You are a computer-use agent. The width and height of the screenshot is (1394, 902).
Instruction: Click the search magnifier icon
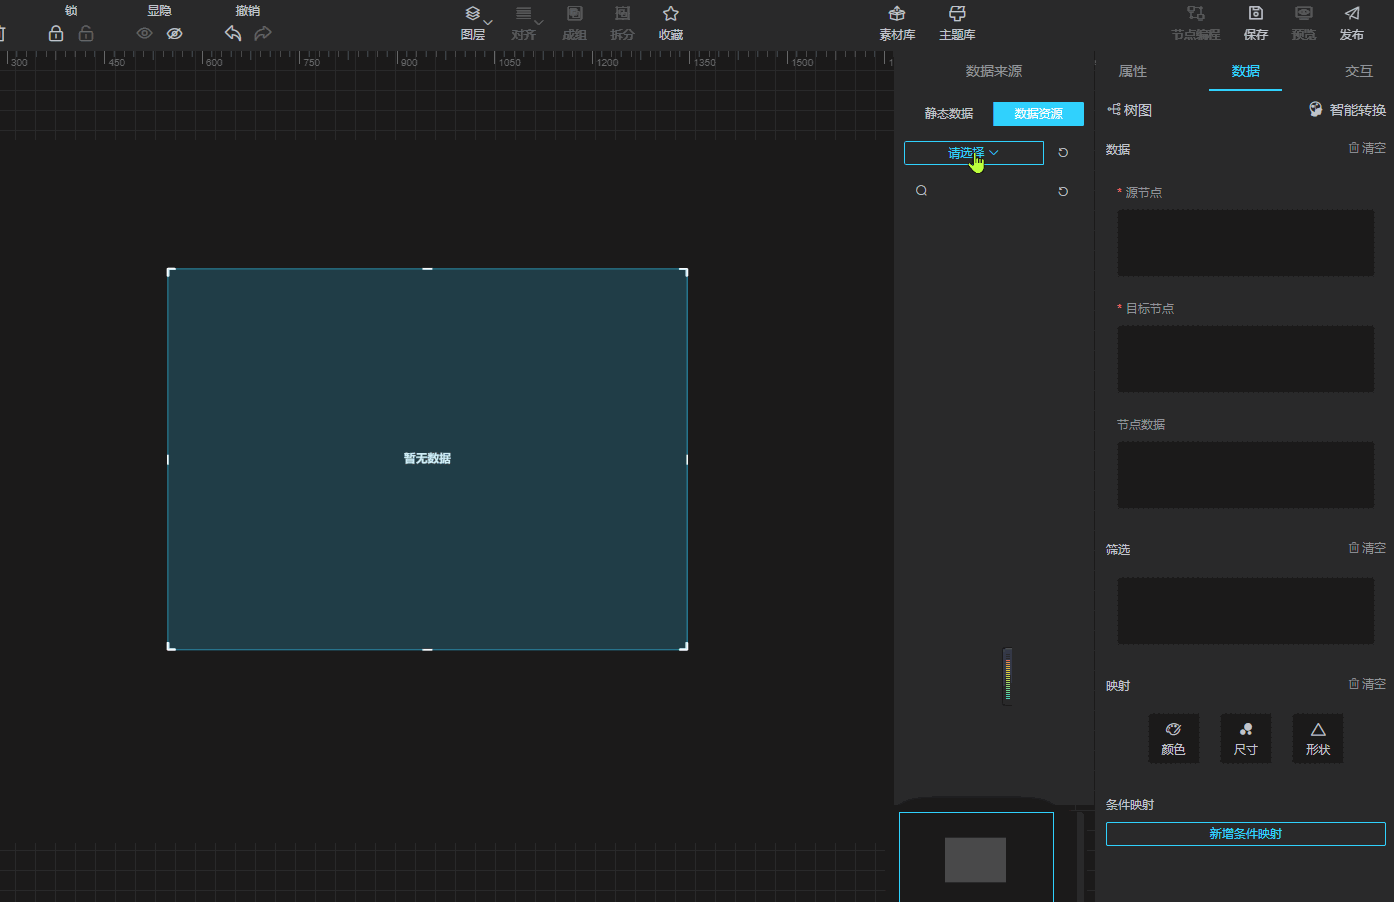[x=922, y=191]
